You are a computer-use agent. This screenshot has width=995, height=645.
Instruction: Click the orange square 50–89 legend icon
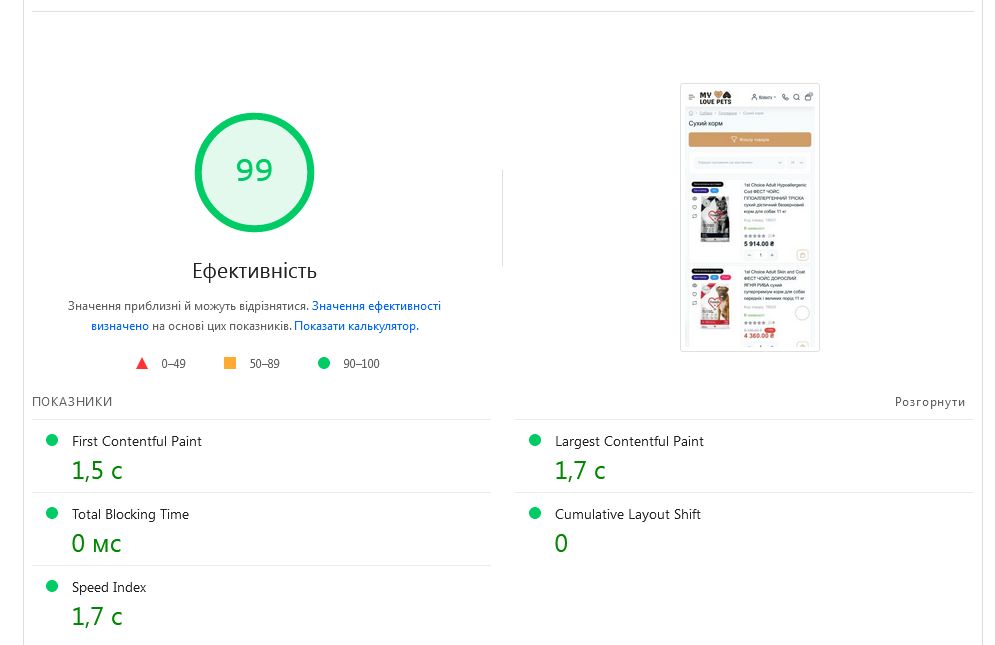(x=230, y=364)
